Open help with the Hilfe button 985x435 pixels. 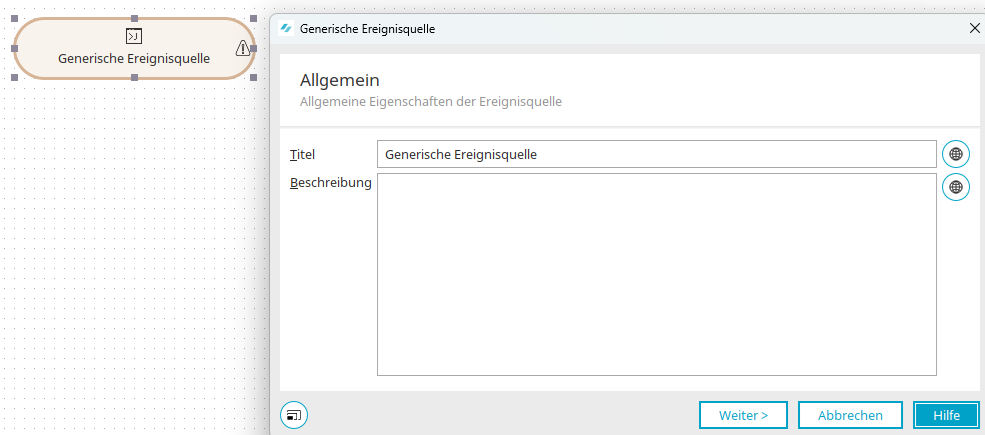946,415
